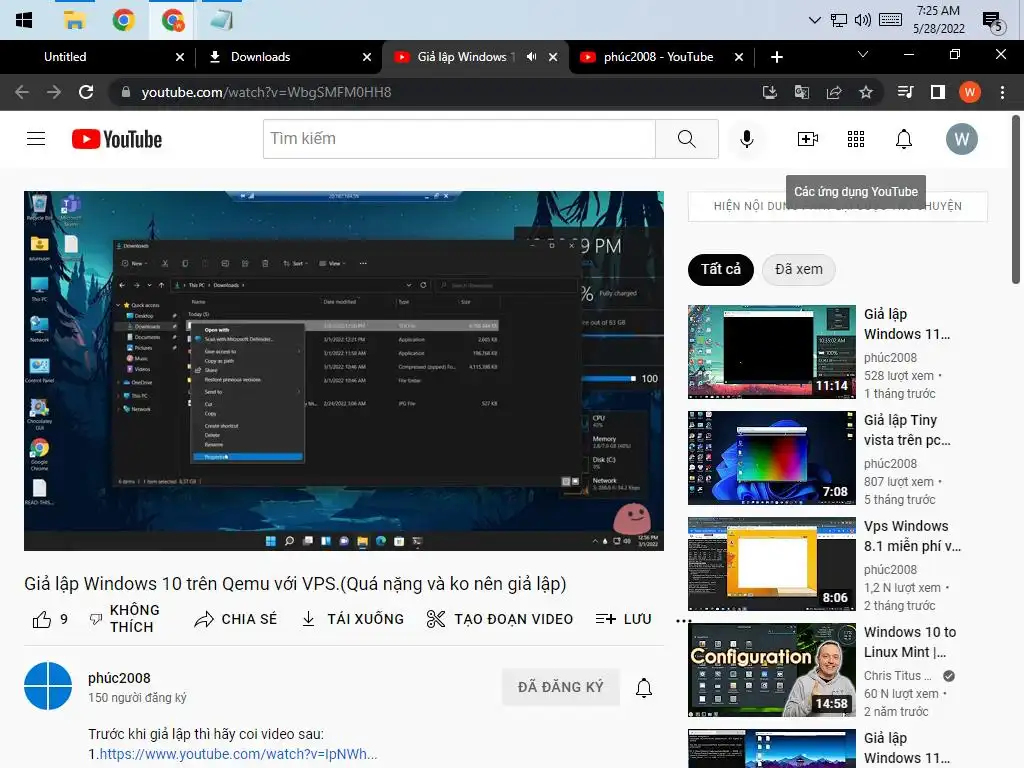The image size is (1024, 768).
Task: Open the phúc2008 channel avatar
Action: tap(48, 686)
